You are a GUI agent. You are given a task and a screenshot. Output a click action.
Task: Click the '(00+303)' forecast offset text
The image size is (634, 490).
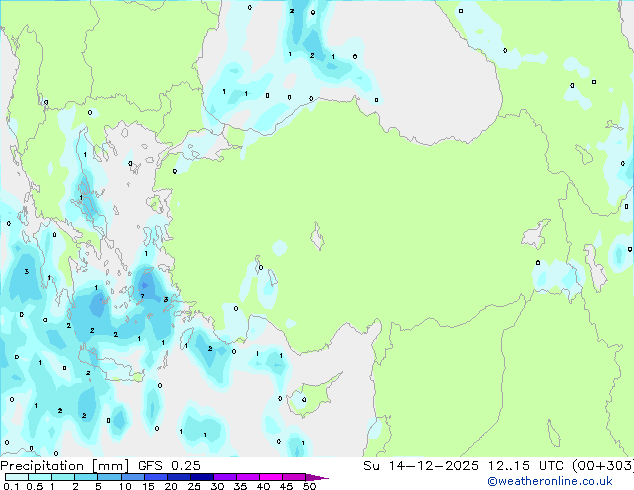click(x=602, y=466)
